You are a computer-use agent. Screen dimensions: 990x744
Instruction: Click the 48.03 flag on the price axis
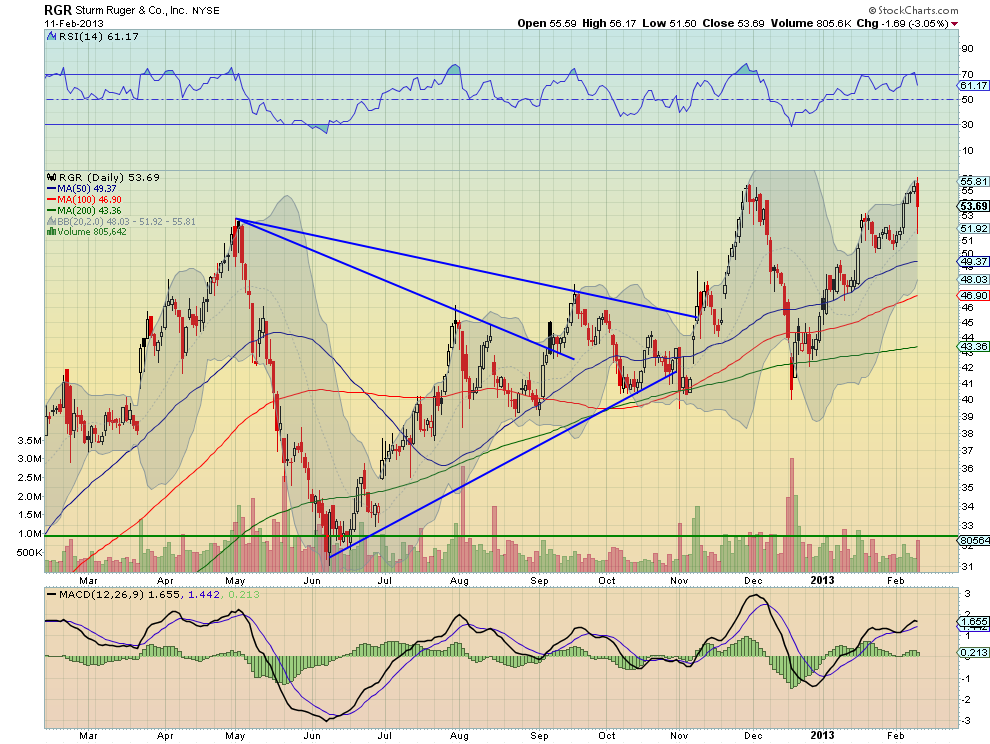pos(974,279)
